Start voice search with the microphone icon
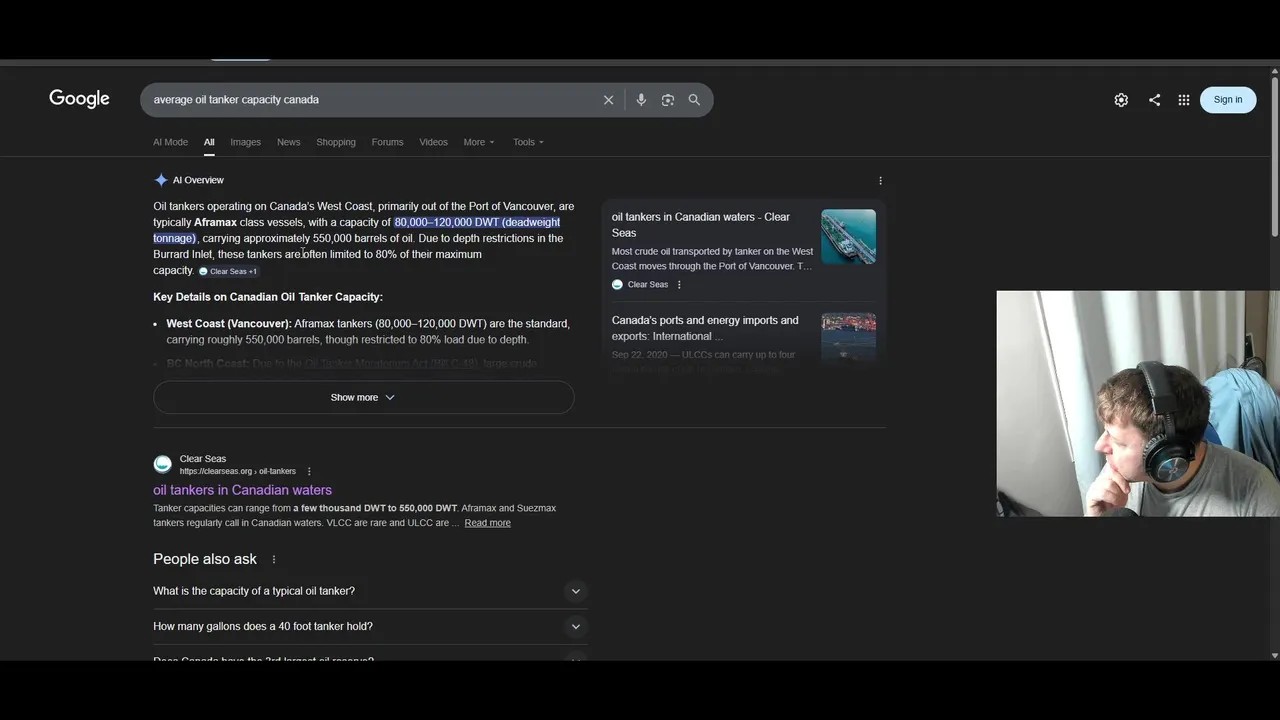The width and height of the screenshot is (1280, 720). click(x=641, y=100)
